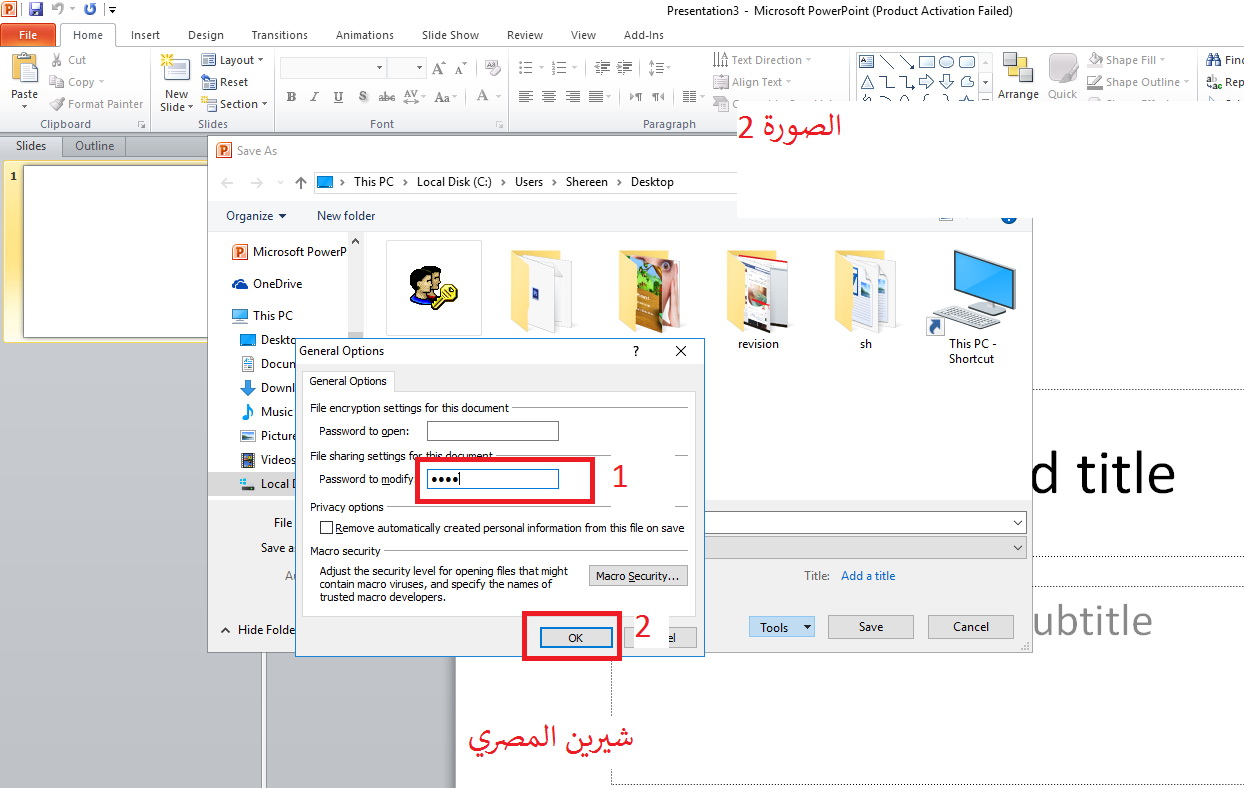Clear all text formatting
The image size is (1244, 788).
pyautogui.click(x=494, y=68)
